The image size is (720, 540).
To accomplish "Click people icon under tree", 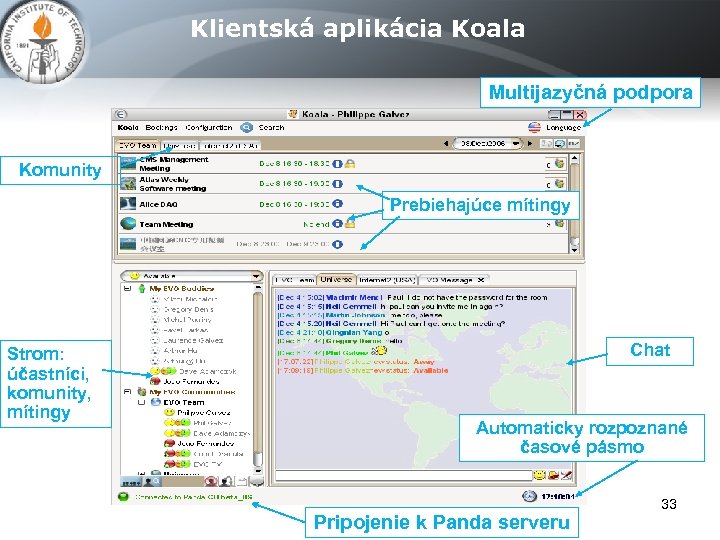I will (226, 481).
